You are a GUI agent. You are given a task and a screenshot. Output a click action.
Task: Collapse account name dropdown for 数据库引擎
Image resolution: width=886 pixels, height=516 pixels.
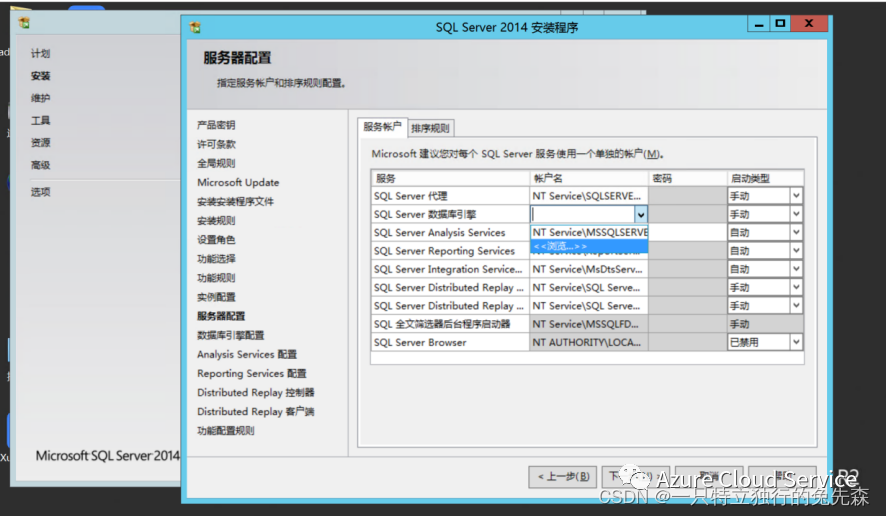coord(641,215)
